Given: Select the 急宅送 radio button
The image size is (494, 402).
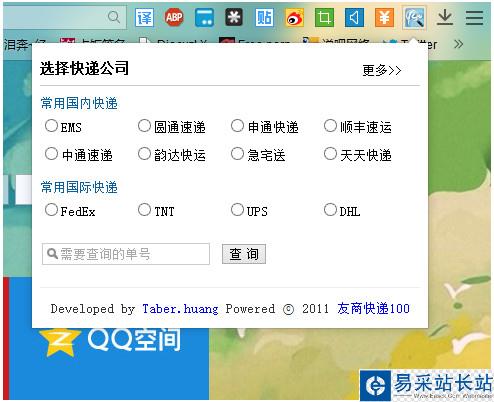Looking at the screenshot, I should pos(237,154).
